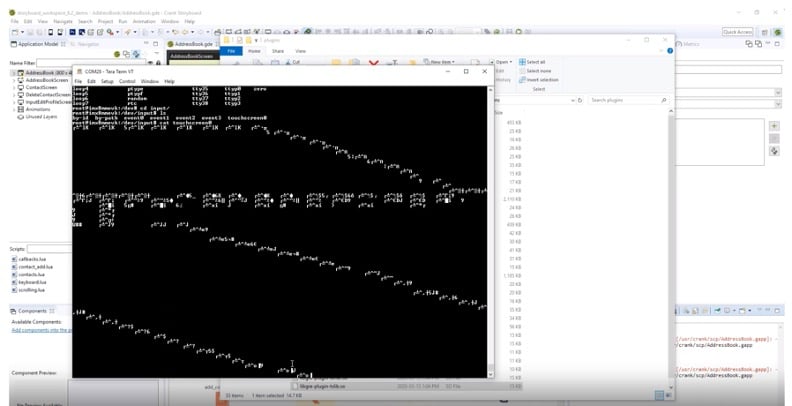Image resolution: width=792 pixels, height=406 pixels.
Task: Click the green Storyboard perspective icon
Action: [777, 32]
